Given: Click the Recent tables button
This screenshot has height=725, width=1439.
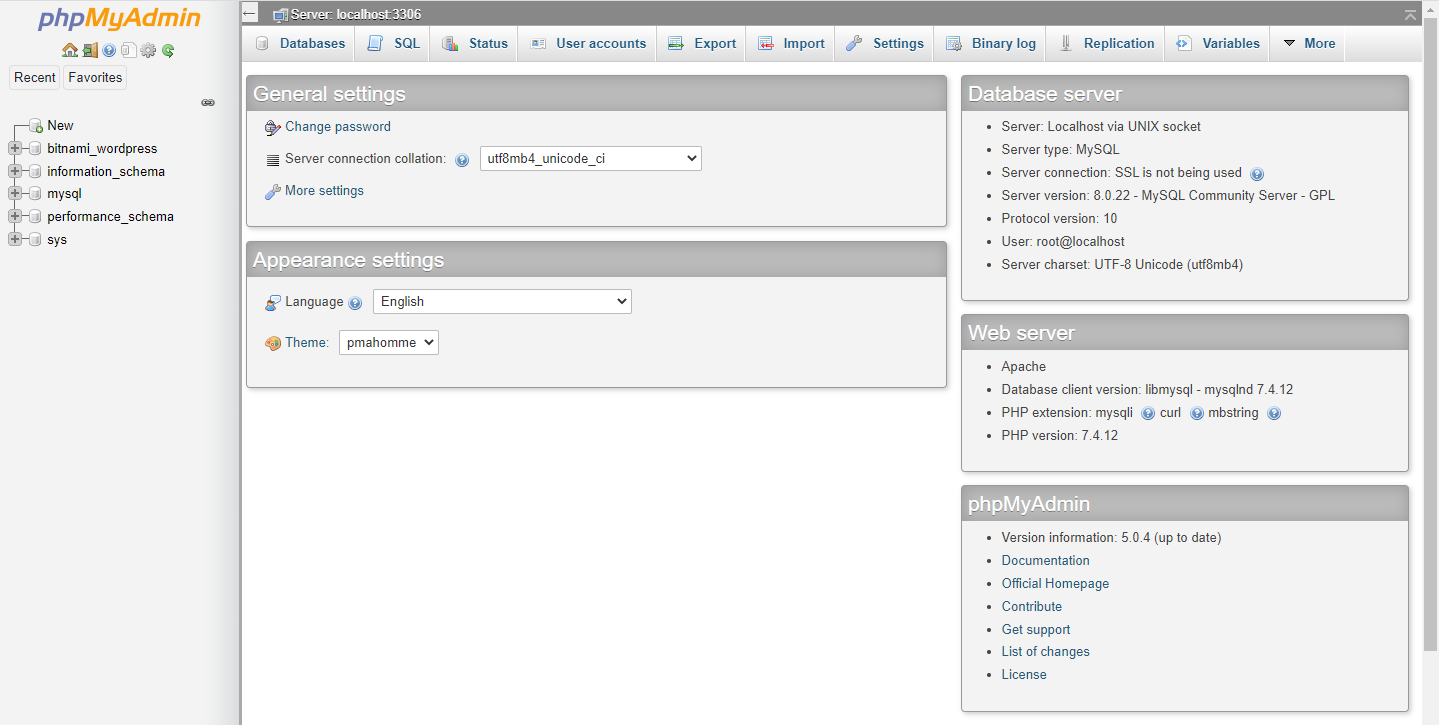Looking at the screenshot, I should point(35,78).
